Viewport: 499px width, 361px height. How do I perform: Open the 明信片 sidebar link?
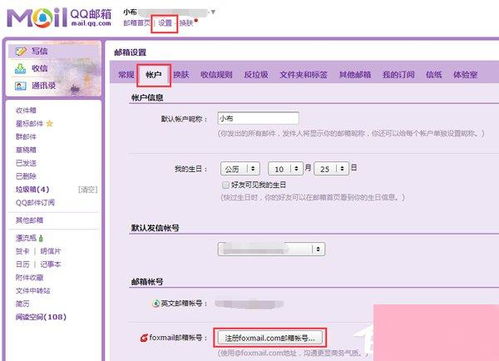pos(50,251)
